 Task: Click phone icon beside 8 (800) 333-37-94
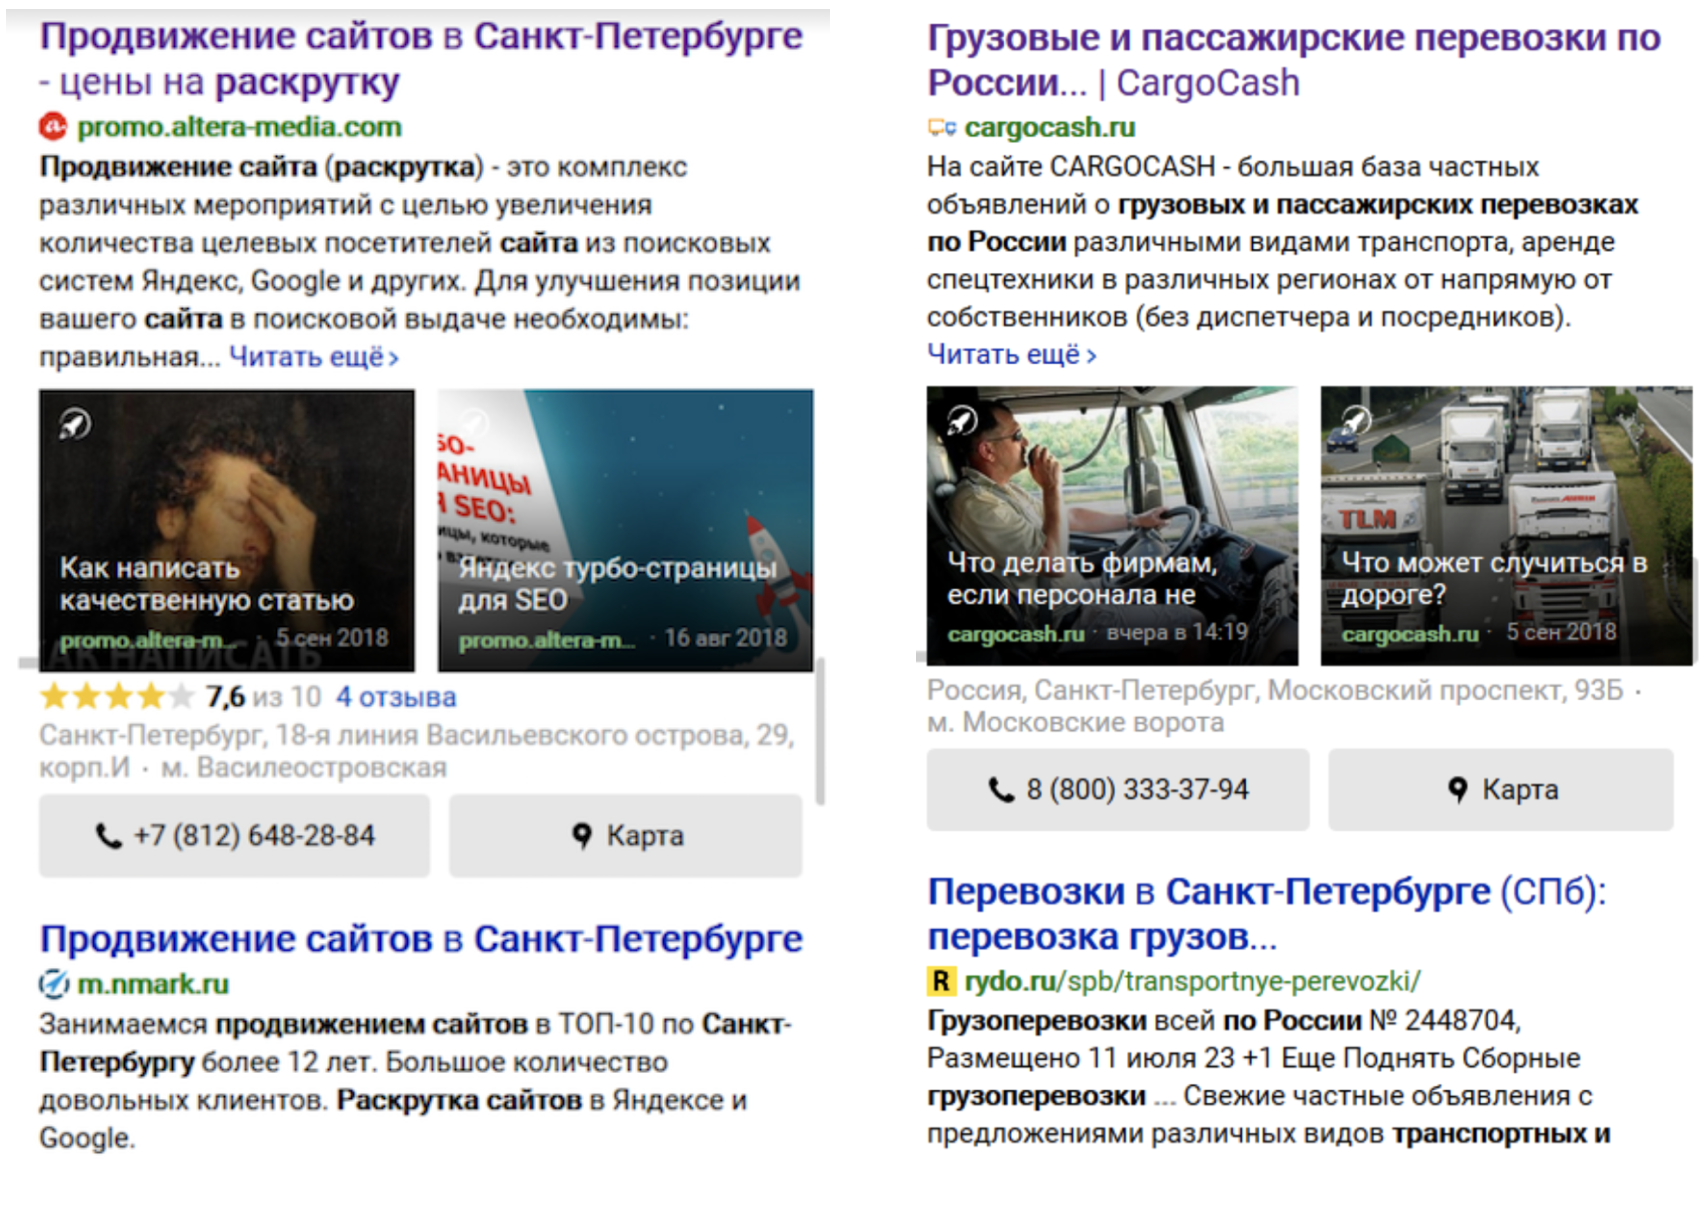point(1001,790)
